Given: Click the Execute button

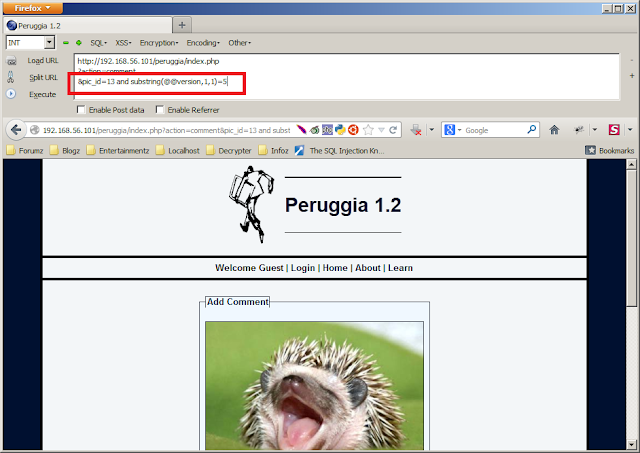Looking at the screenshot, I should coord(42,94).
